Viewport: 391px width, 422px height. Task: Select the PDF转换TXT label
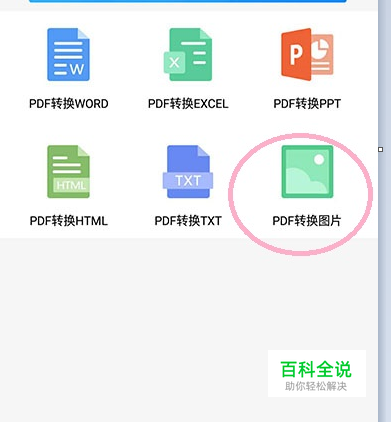tap(188, 221)
